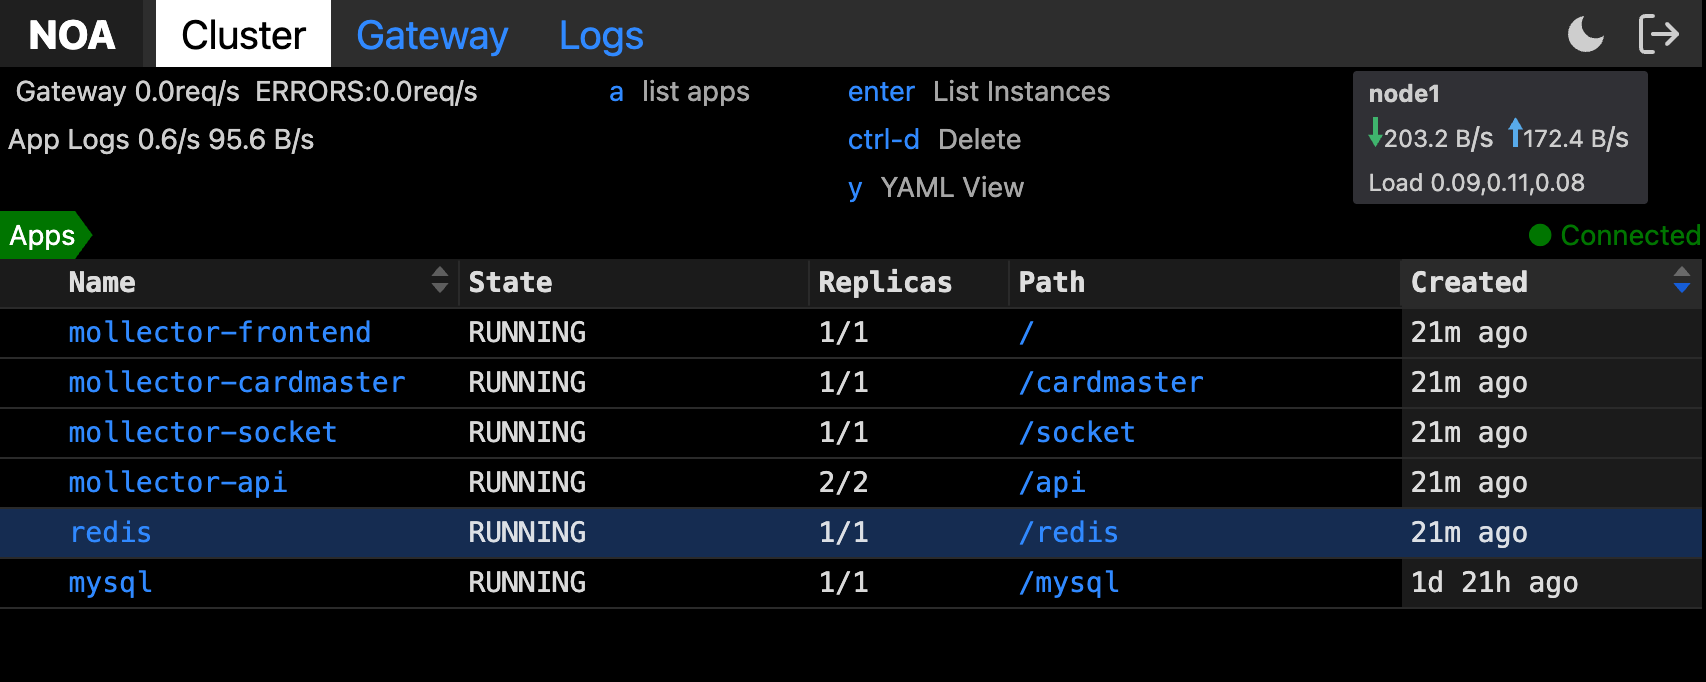Open the mollector-cardmaster app link

click(236, 382)
